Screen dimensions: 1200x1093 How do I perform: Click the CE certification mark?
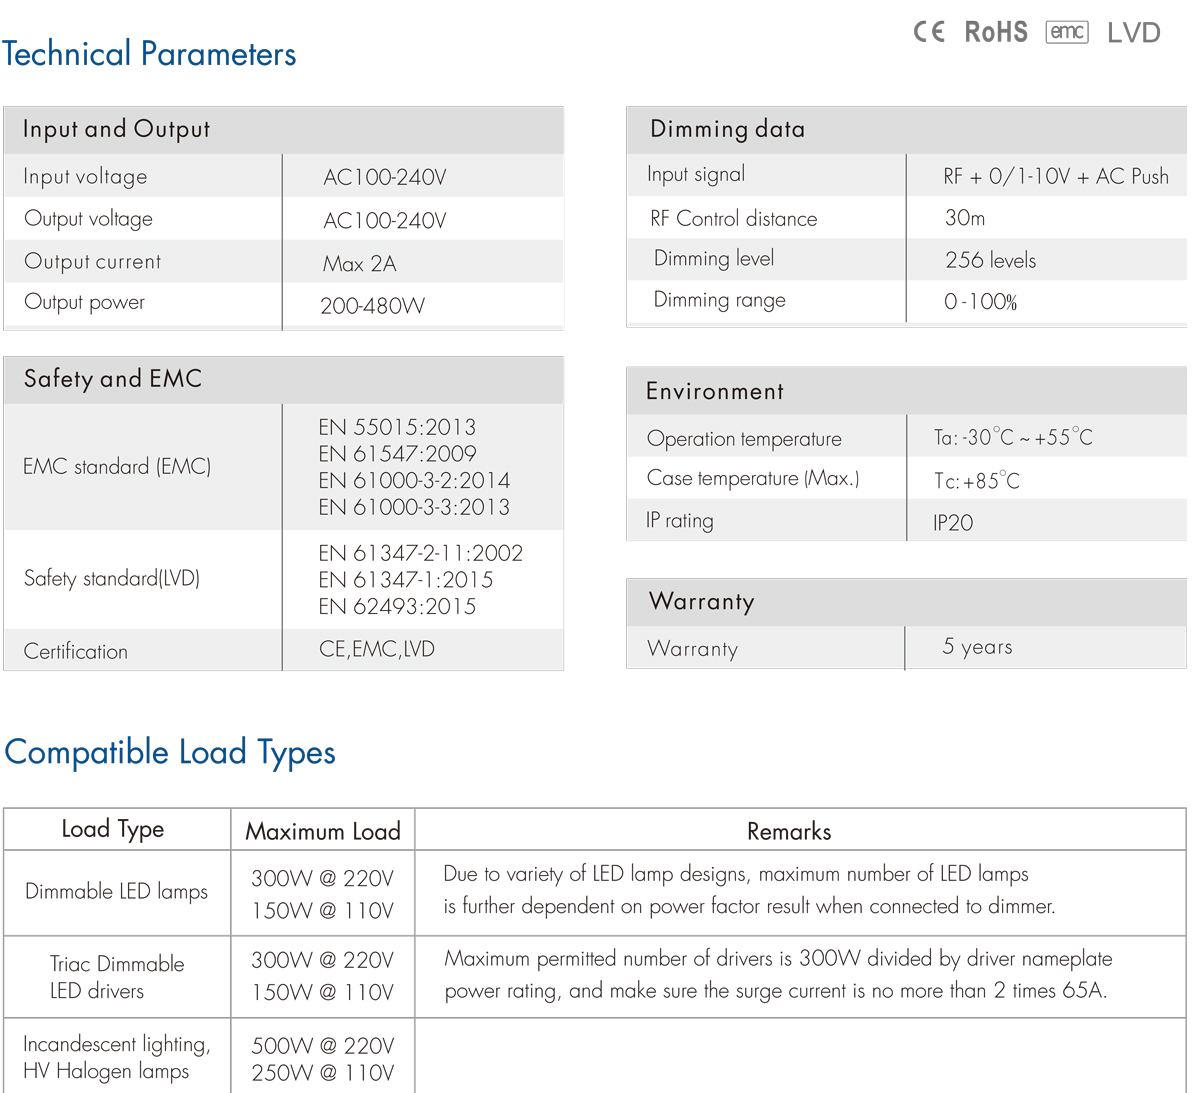(x=928, y=32)
